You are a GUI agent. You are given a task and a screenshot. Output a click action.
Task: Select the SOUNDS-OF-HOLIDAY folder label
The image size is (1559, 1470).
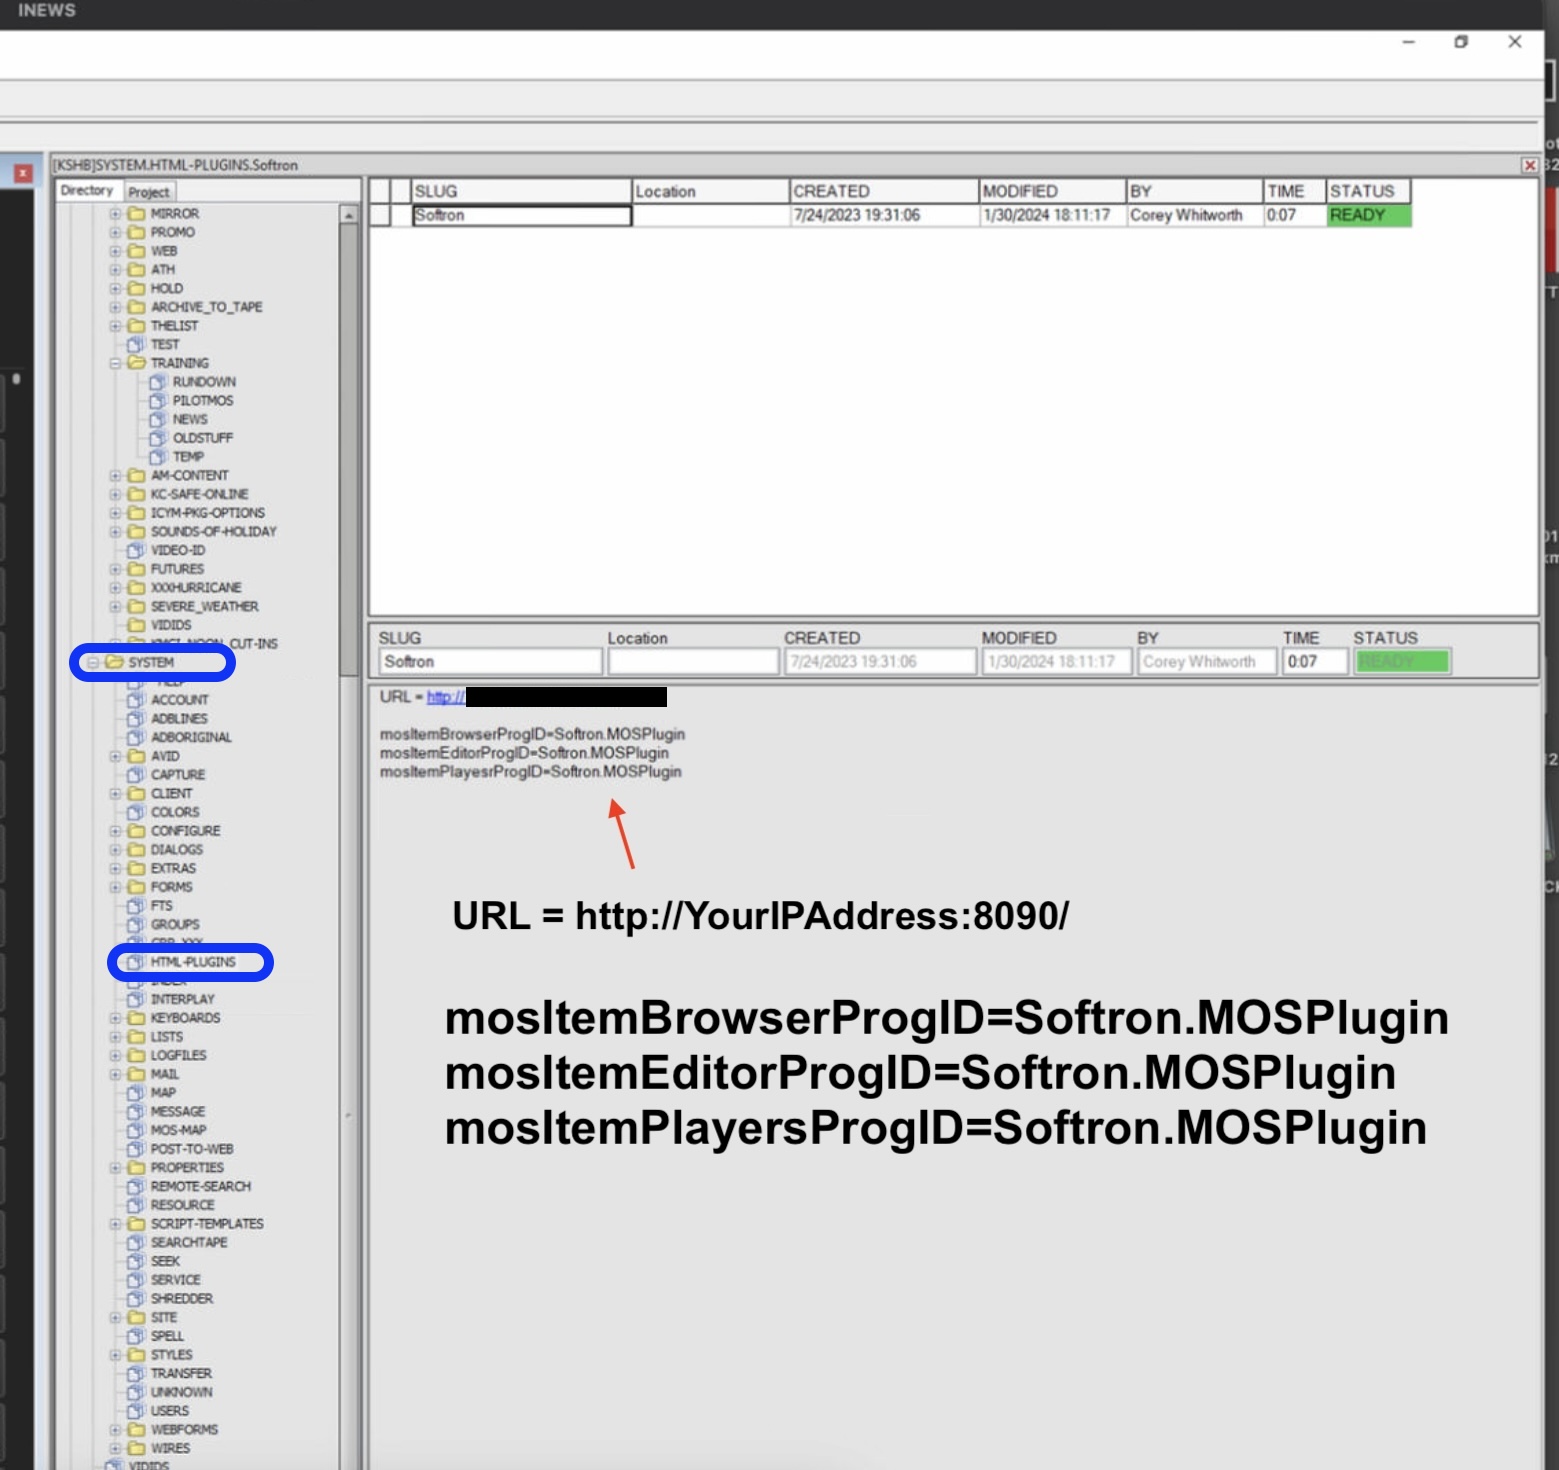click(214, 532)
